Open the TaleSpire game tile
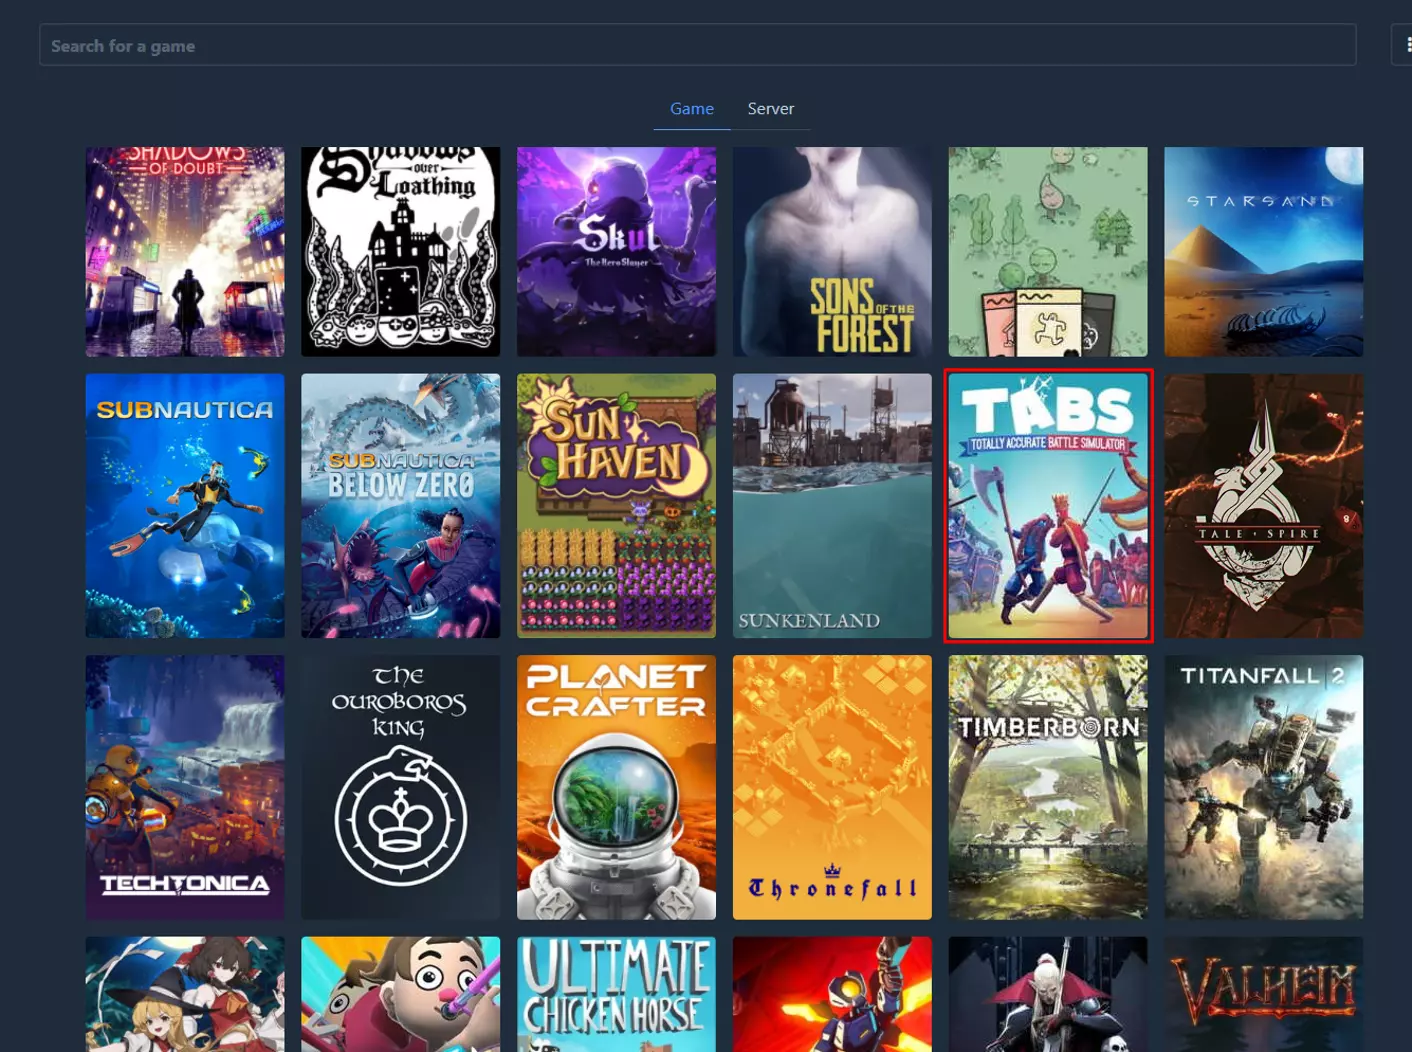 coord(1264,506)
